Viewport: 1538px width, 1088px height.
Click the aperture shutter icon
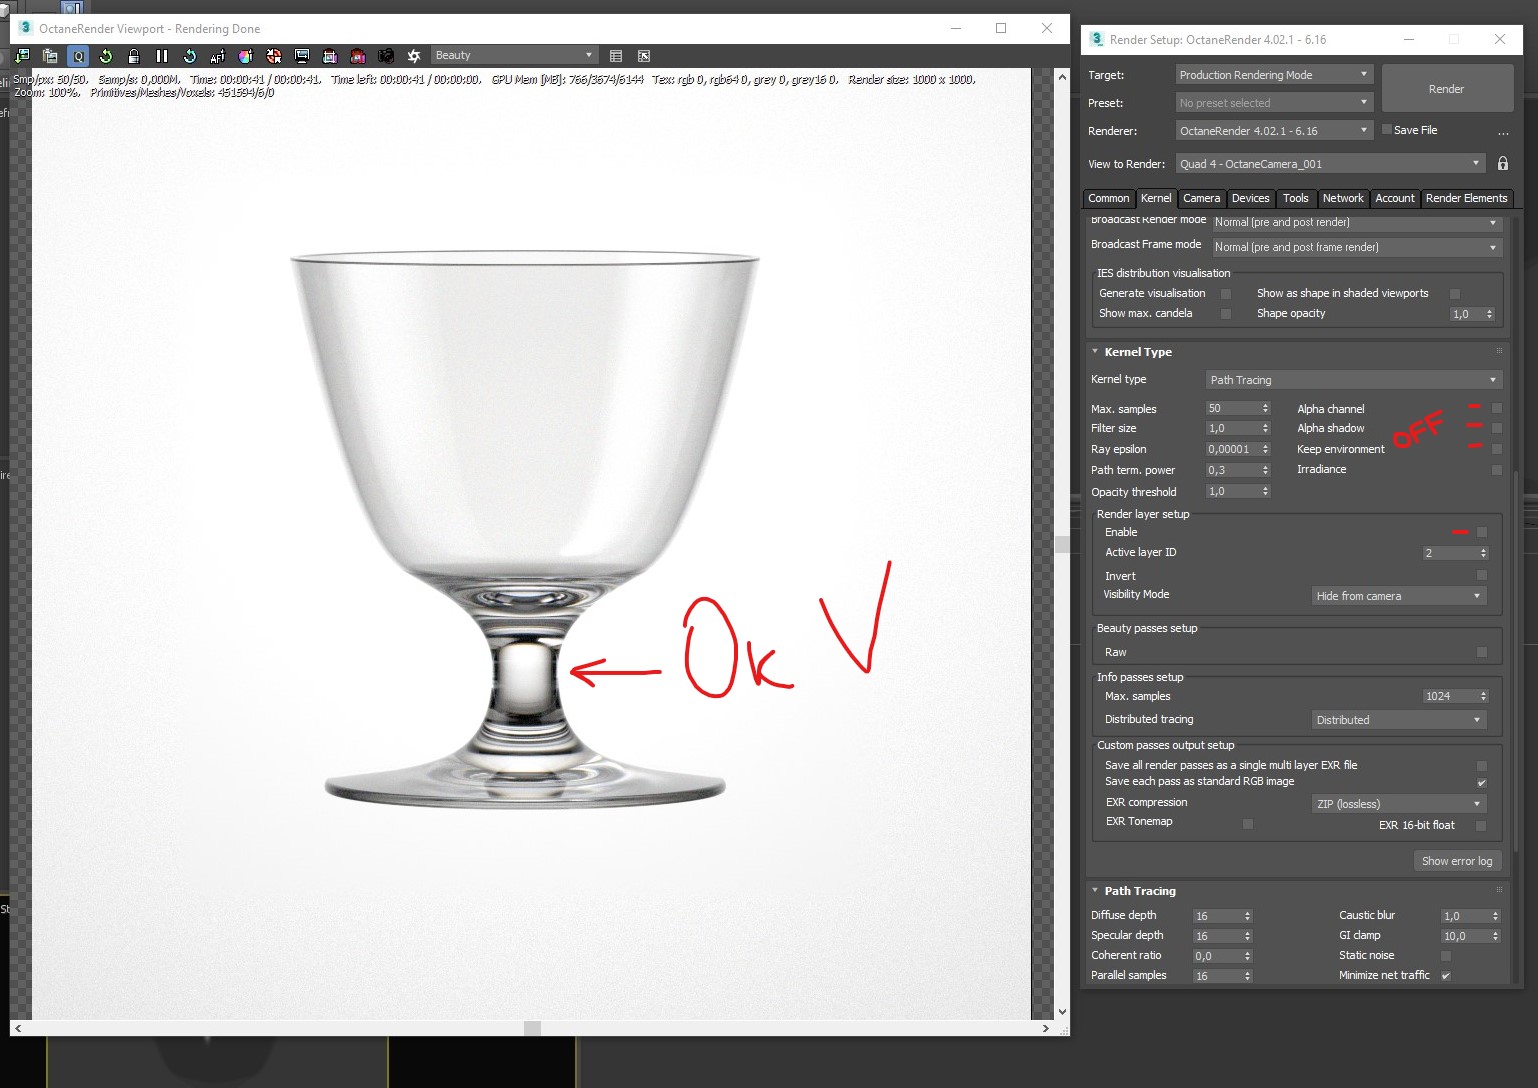point(414,56)
